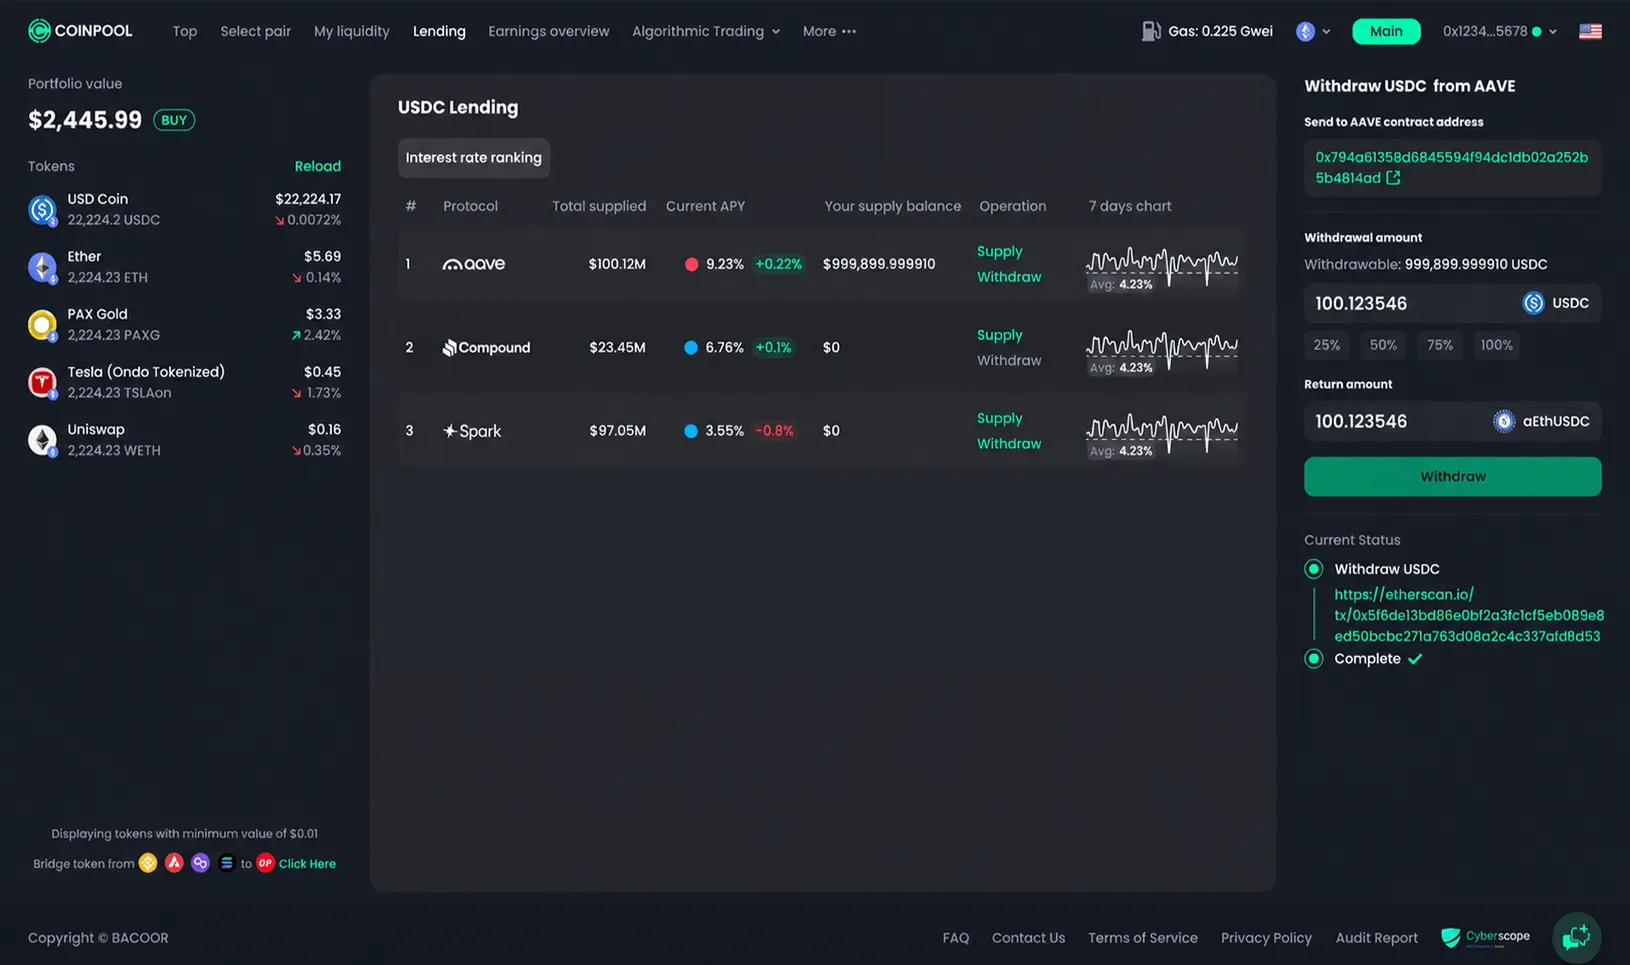
Task: Open the support chat icon
Action: point(1576,937)
